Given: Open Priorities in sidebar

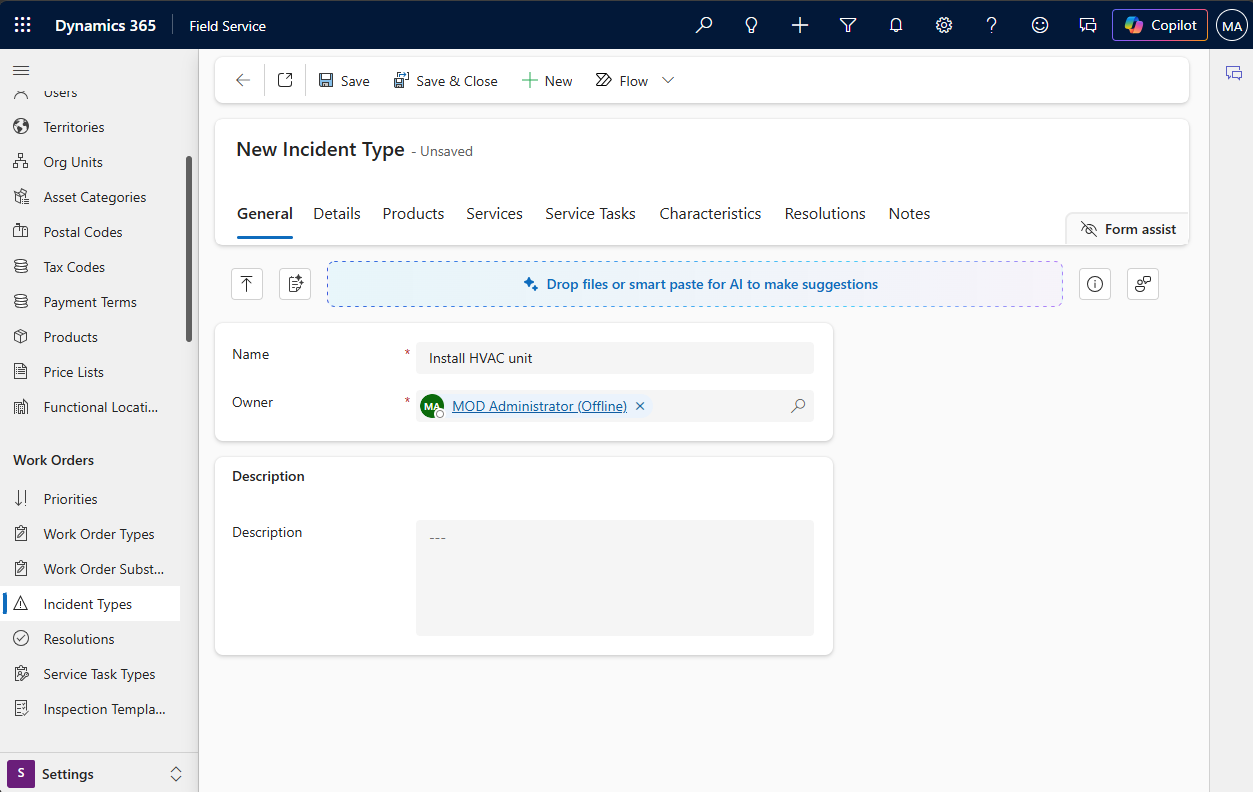Looking at the screenshot, I should pyautogui.click(x=90, y=499).
